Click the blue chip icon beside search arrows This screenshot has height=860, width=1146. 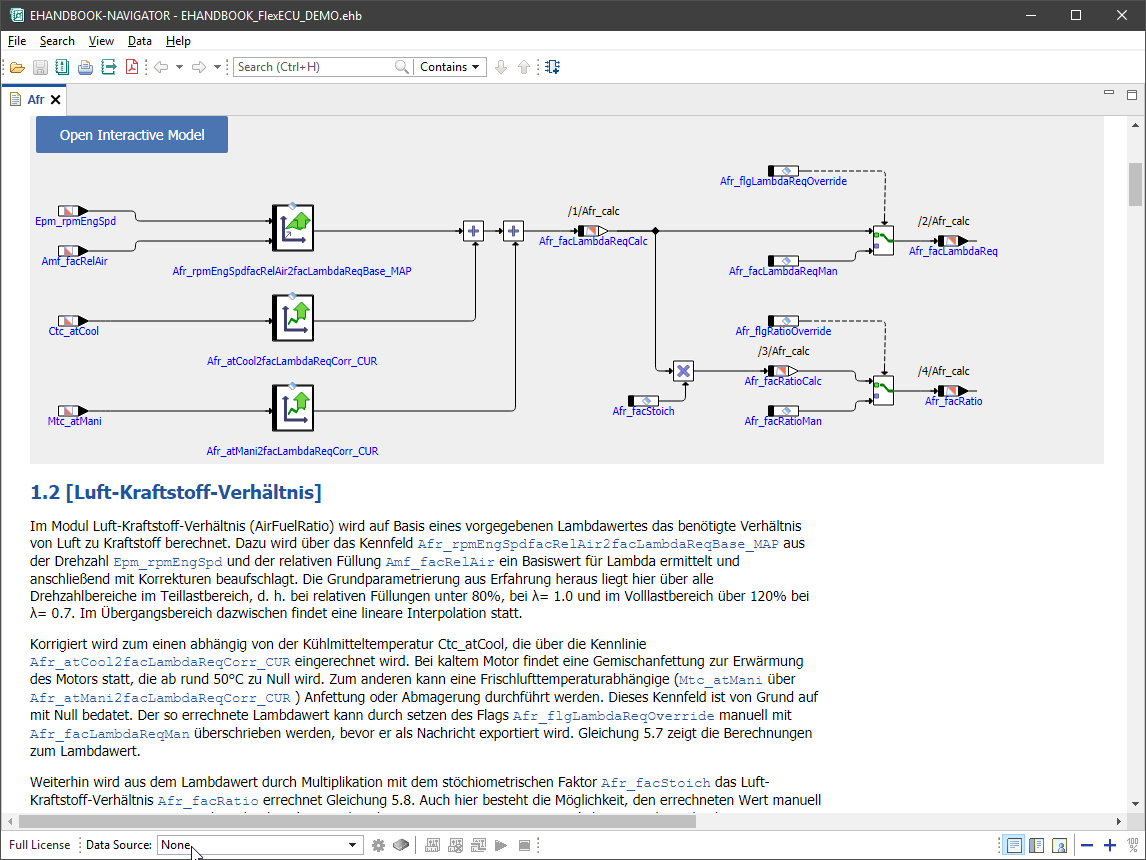pyautogui.click(x=553, y=67)
